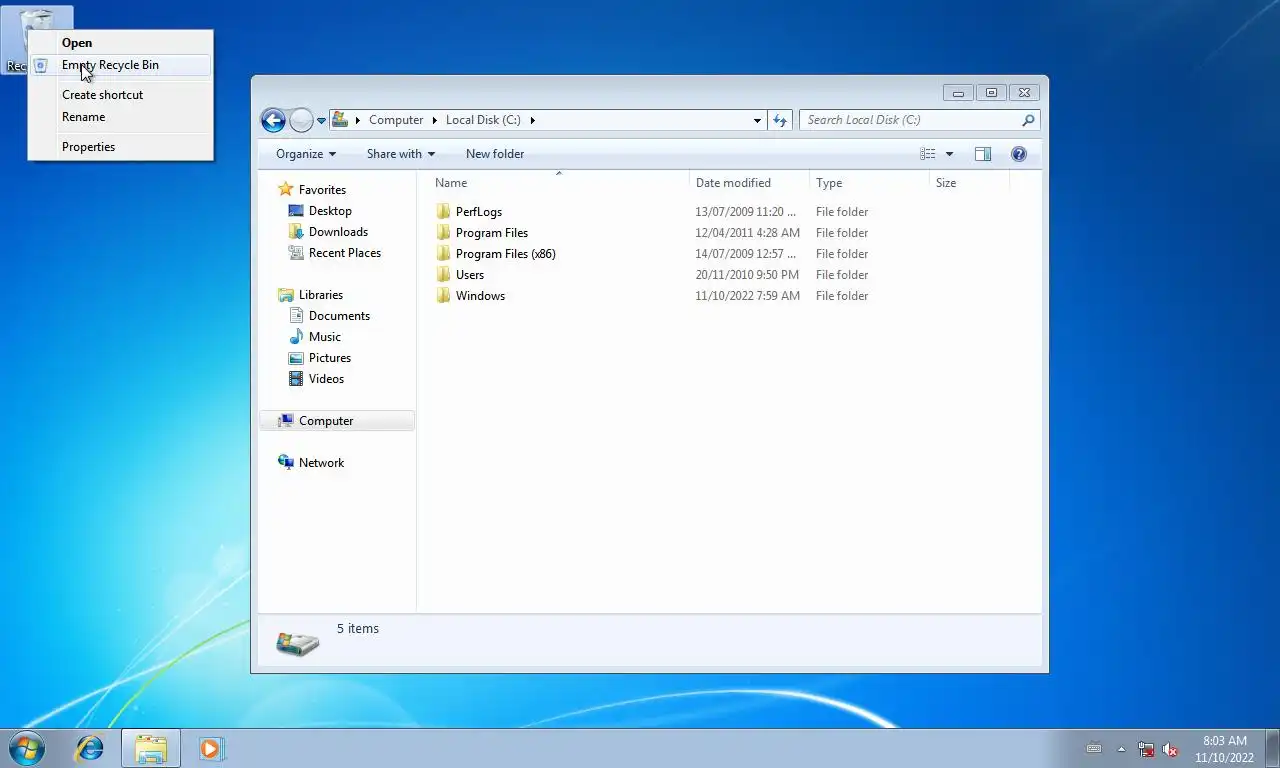Select the PerfLogs folder icon
This screenshot has width=1280, height=768.
pos(444,212)
